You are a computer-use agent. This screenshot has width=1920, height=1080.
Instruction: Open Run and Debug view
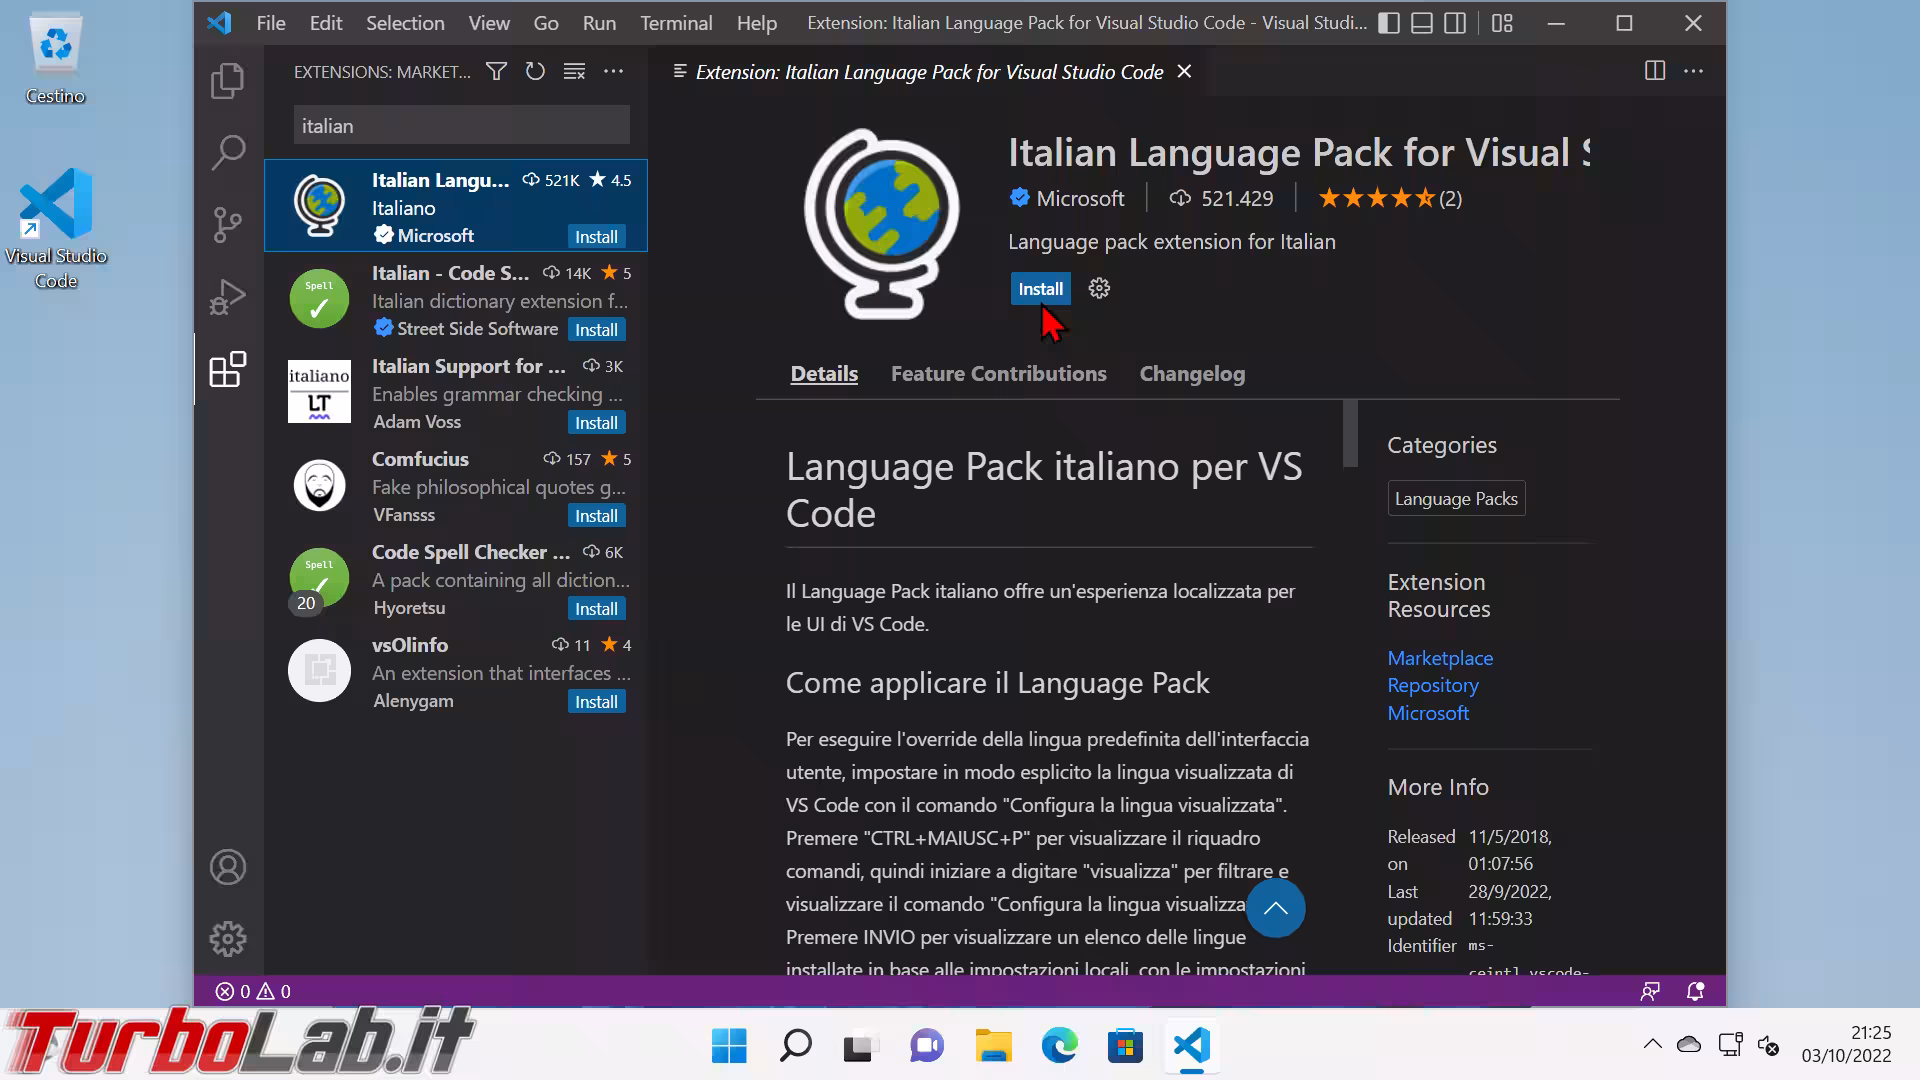click(x=227, y=297)
